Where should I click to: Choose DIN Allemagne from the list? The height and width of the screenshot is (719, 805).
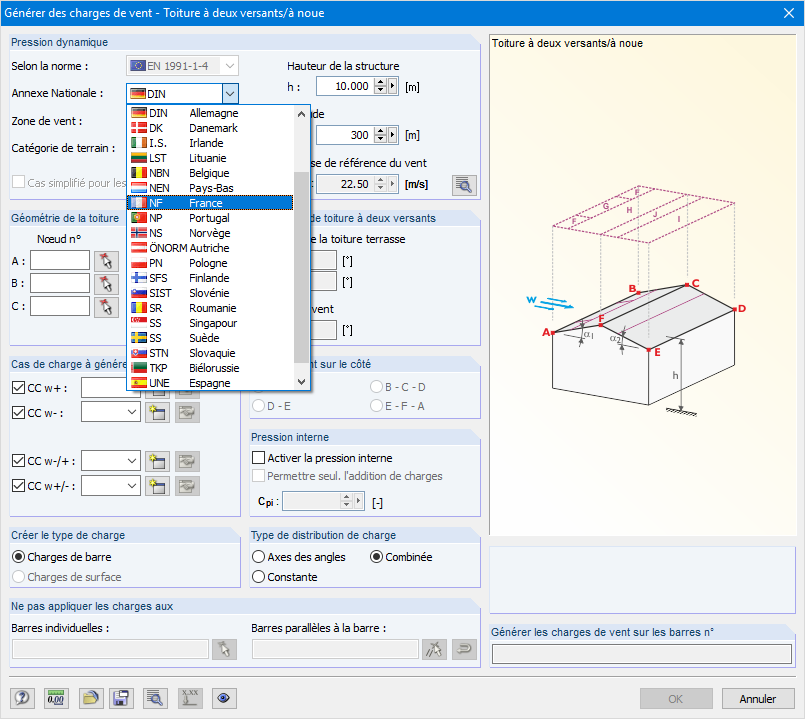coord(210,113)
